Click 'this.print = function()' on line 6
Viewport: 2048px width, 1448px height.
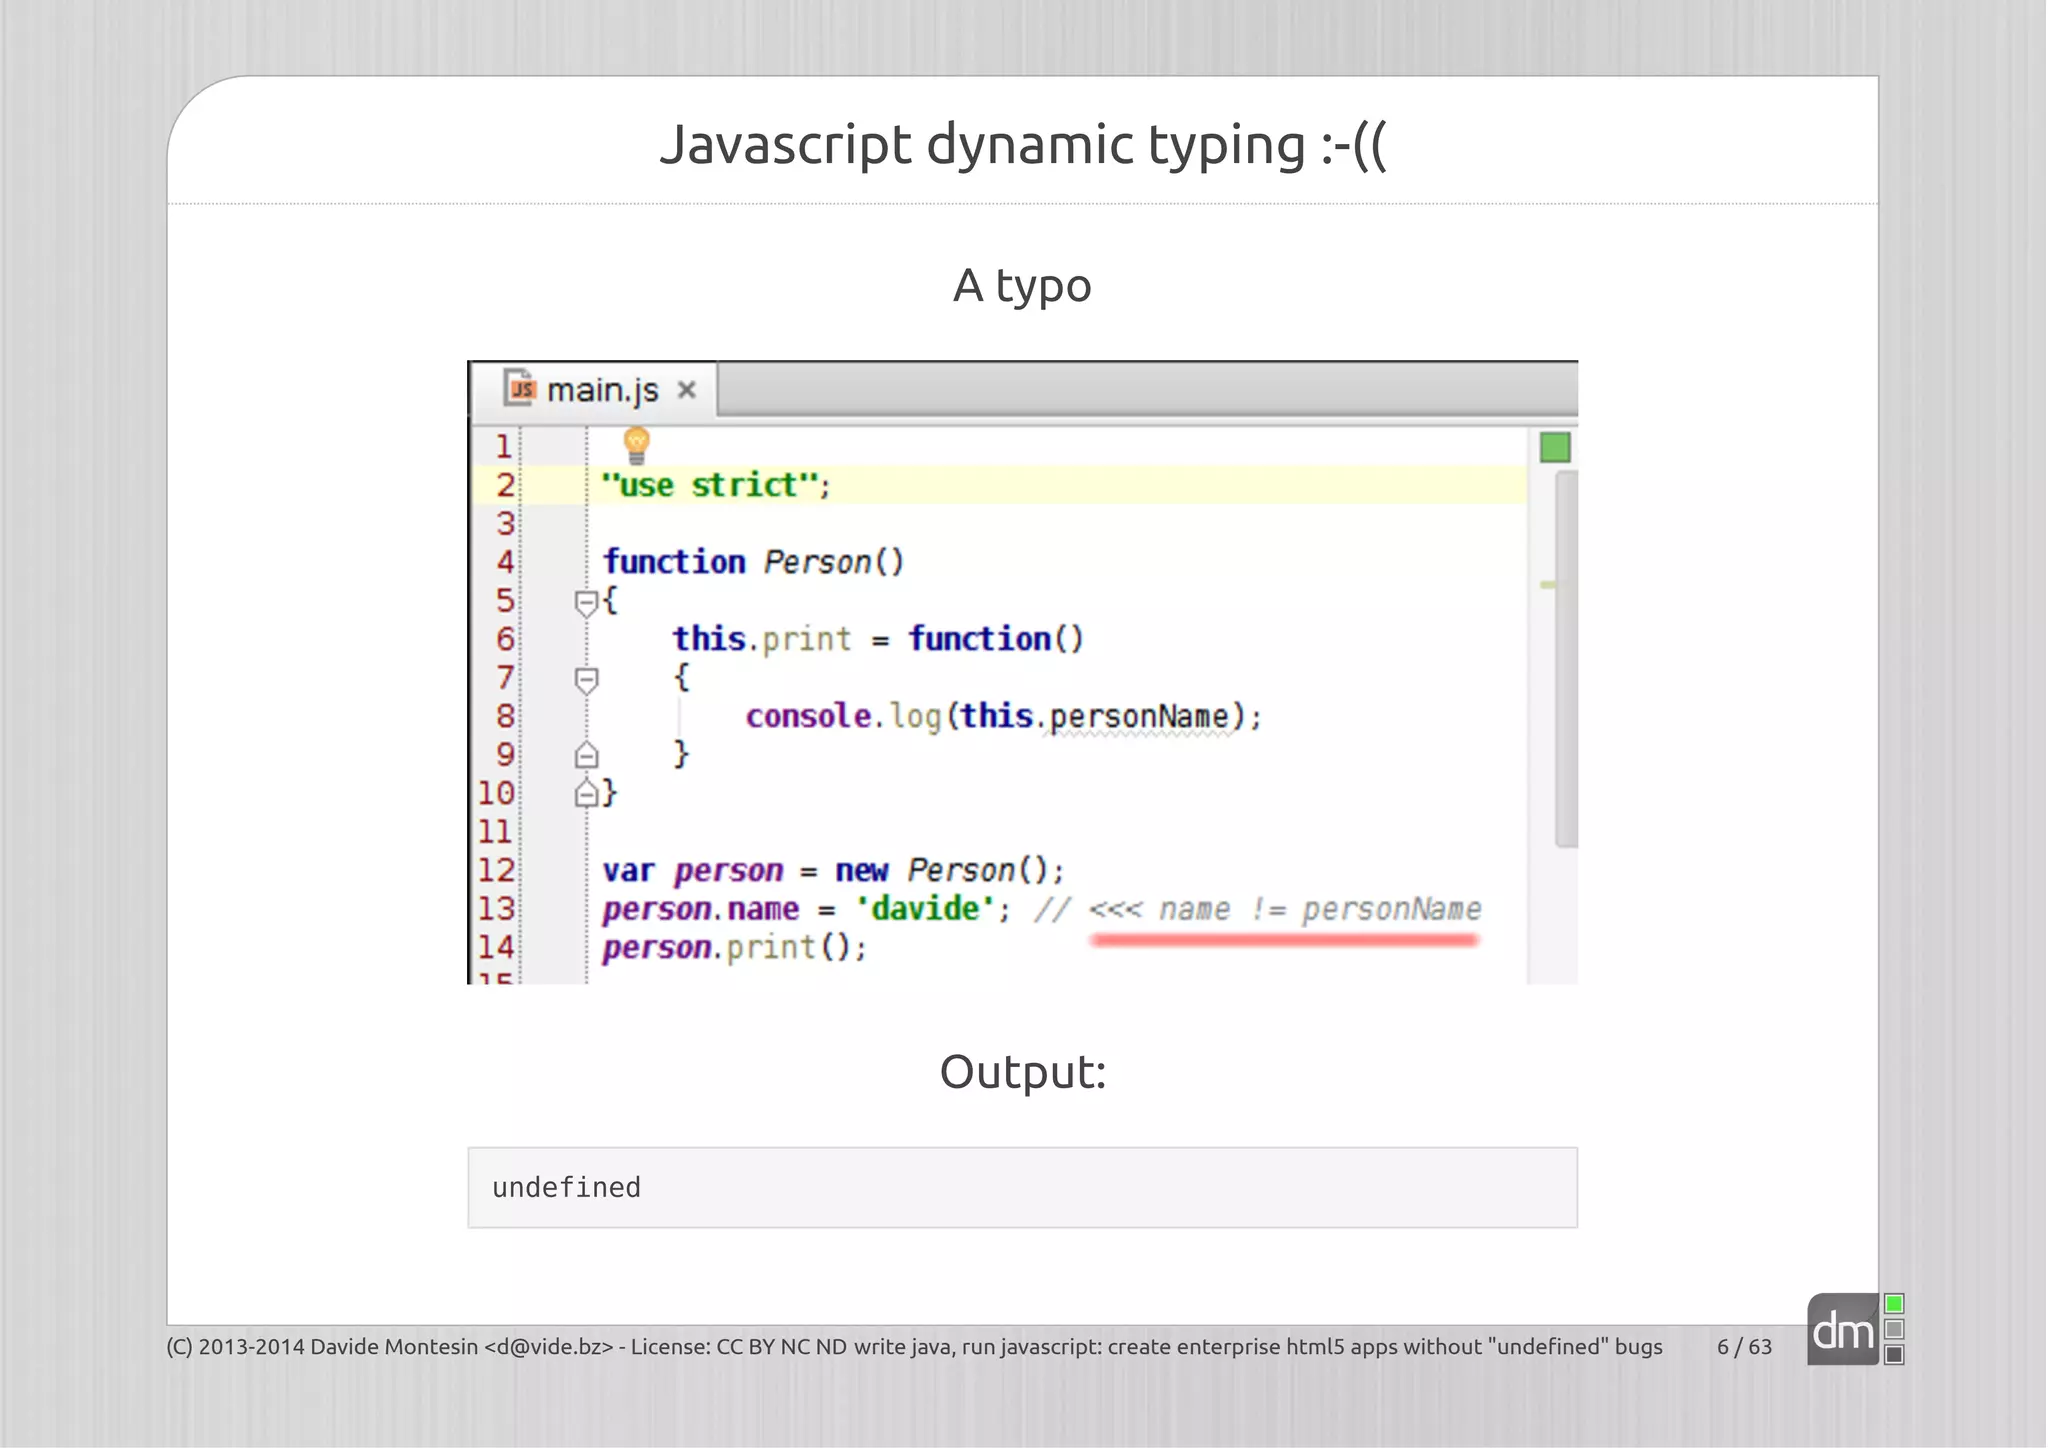877,639
